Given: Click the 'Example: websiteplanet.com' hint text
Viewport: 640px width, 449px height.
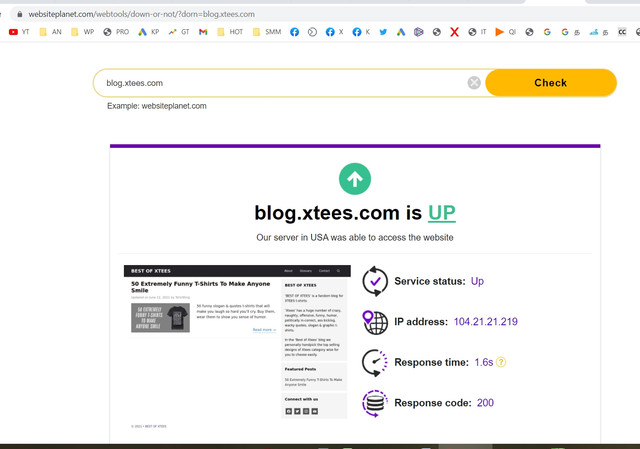Looking at the screenshot, I should click(157, 106).
